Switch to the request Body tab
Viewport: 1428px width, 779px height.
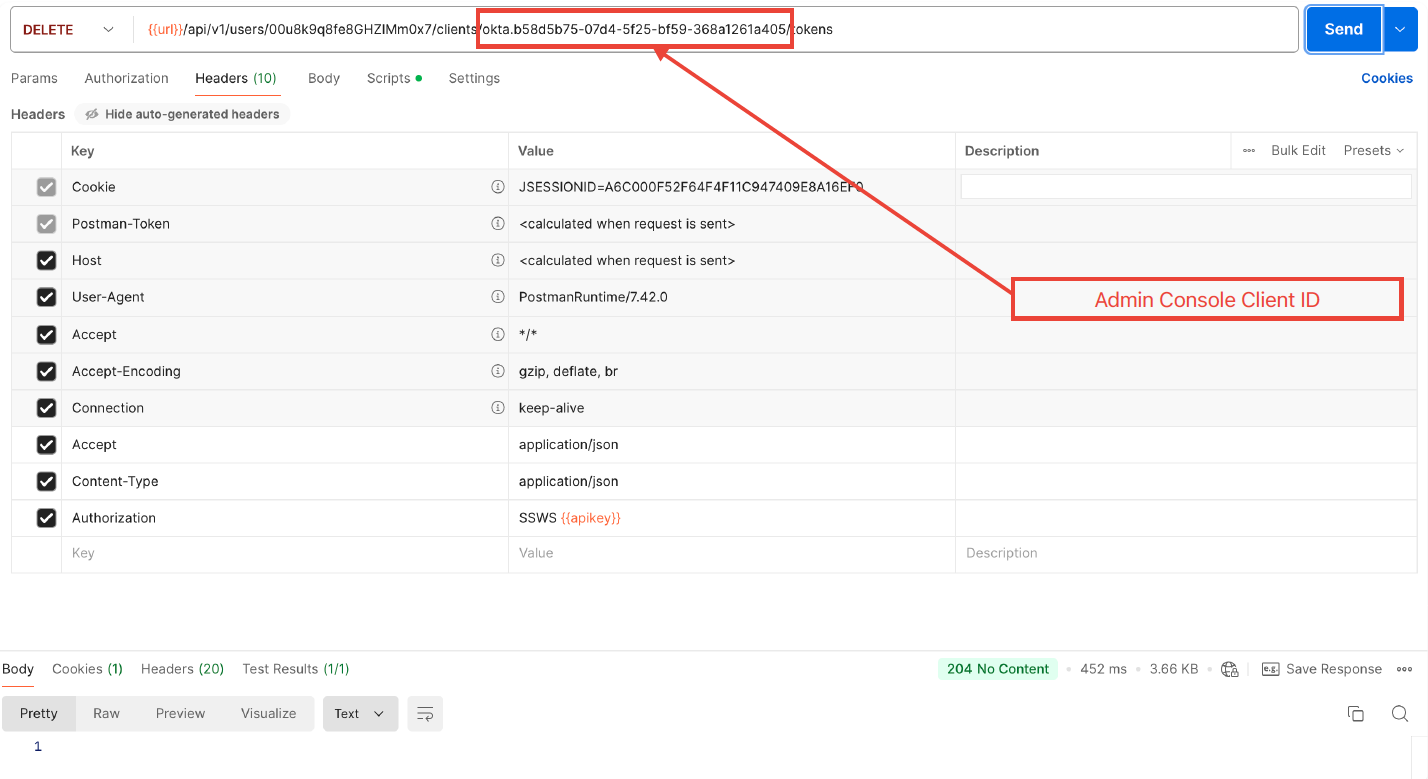(324, 78)
